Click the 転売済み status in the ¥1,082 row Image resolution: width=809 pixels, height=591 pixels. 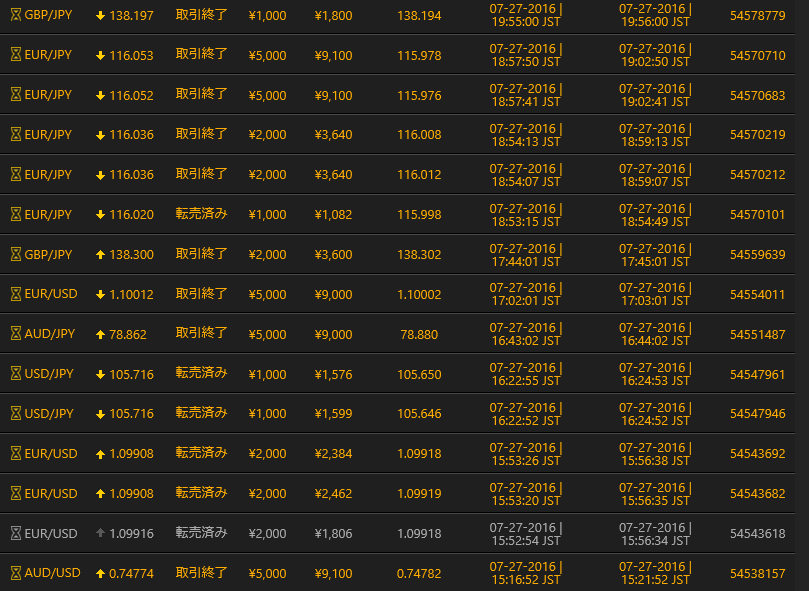pyautogui.click(x=201, y=214)
